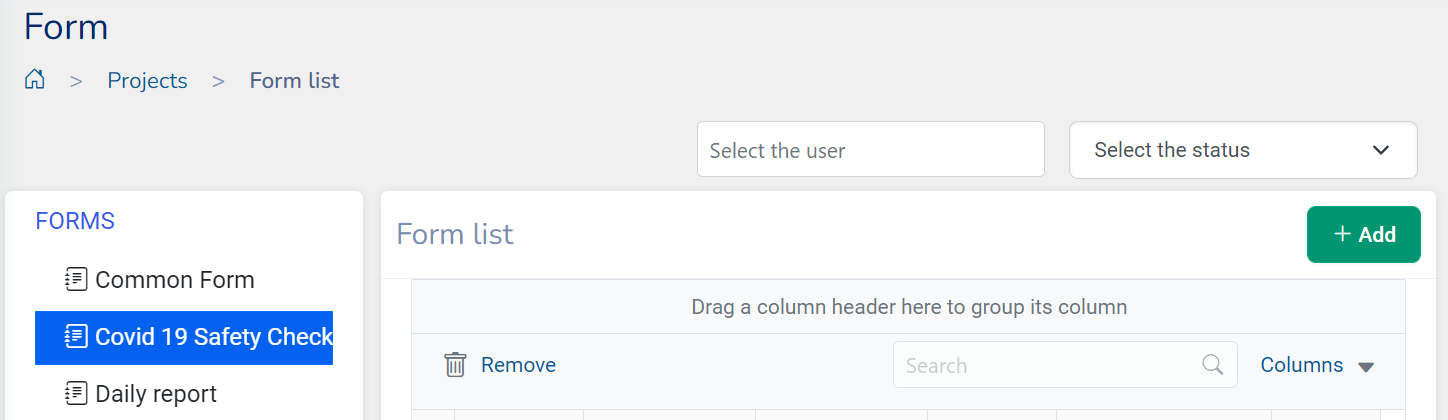
Task: Click the status dropdown chevron arrow
Action: (x=1381, y=151)
